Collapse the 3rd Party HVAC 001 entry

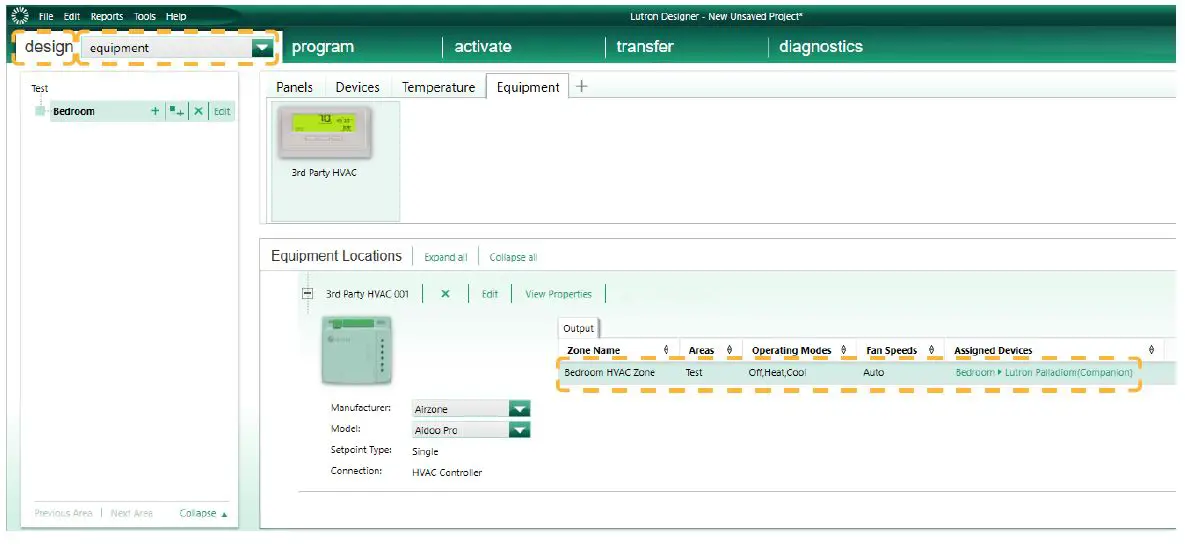click(308, 294)
